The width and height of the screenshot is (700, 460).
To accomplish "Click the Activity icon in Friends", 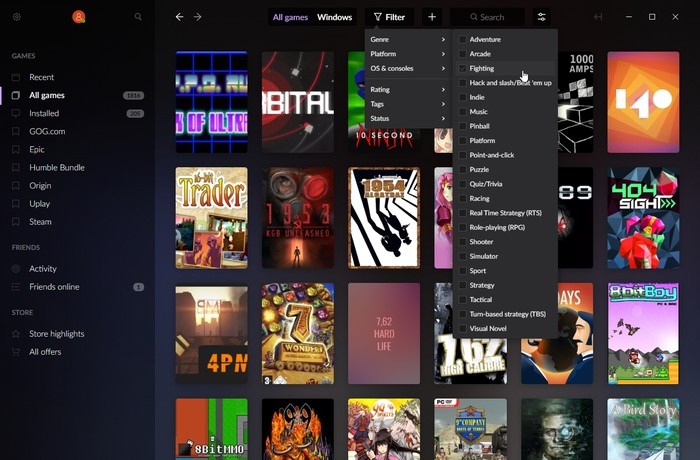I will (16, 269).
